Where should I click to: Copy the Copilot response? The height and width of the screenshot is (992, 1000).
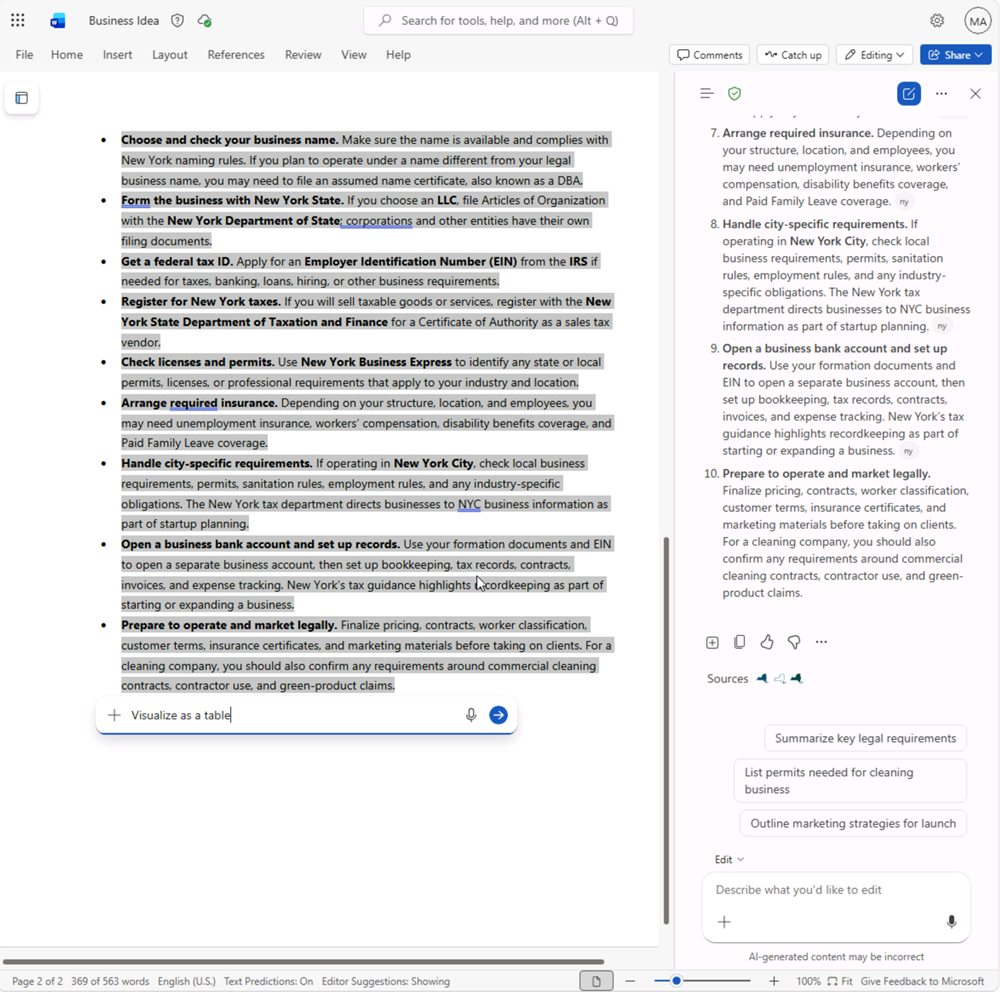click(x=740, y=642)
